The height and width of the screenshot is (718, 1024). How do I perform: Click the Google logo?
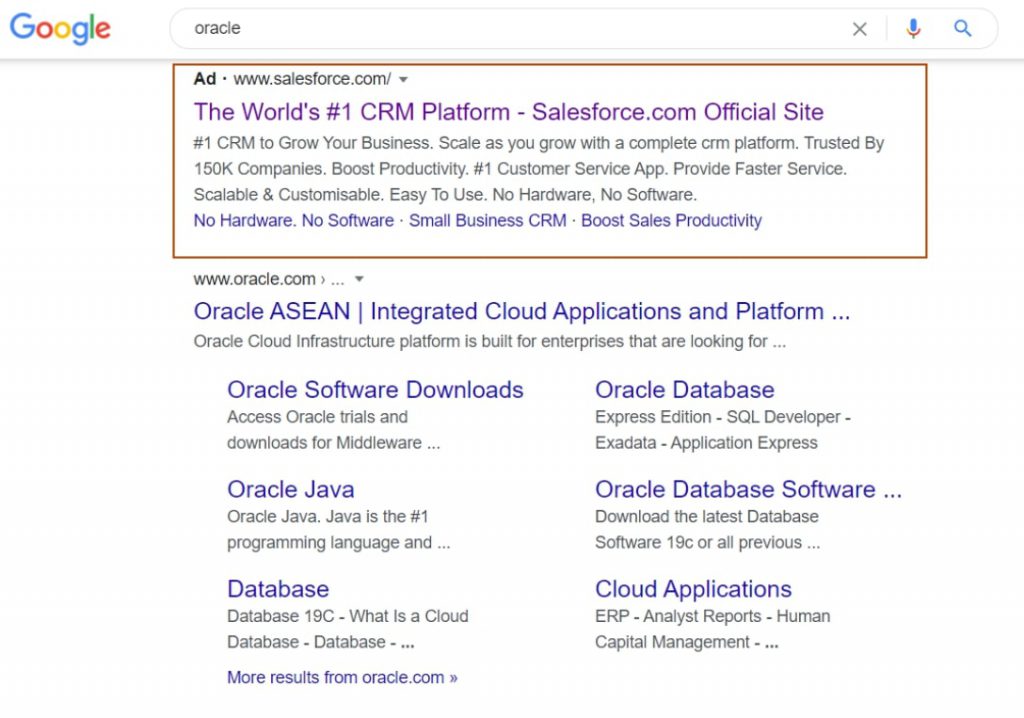coord(60,29)
